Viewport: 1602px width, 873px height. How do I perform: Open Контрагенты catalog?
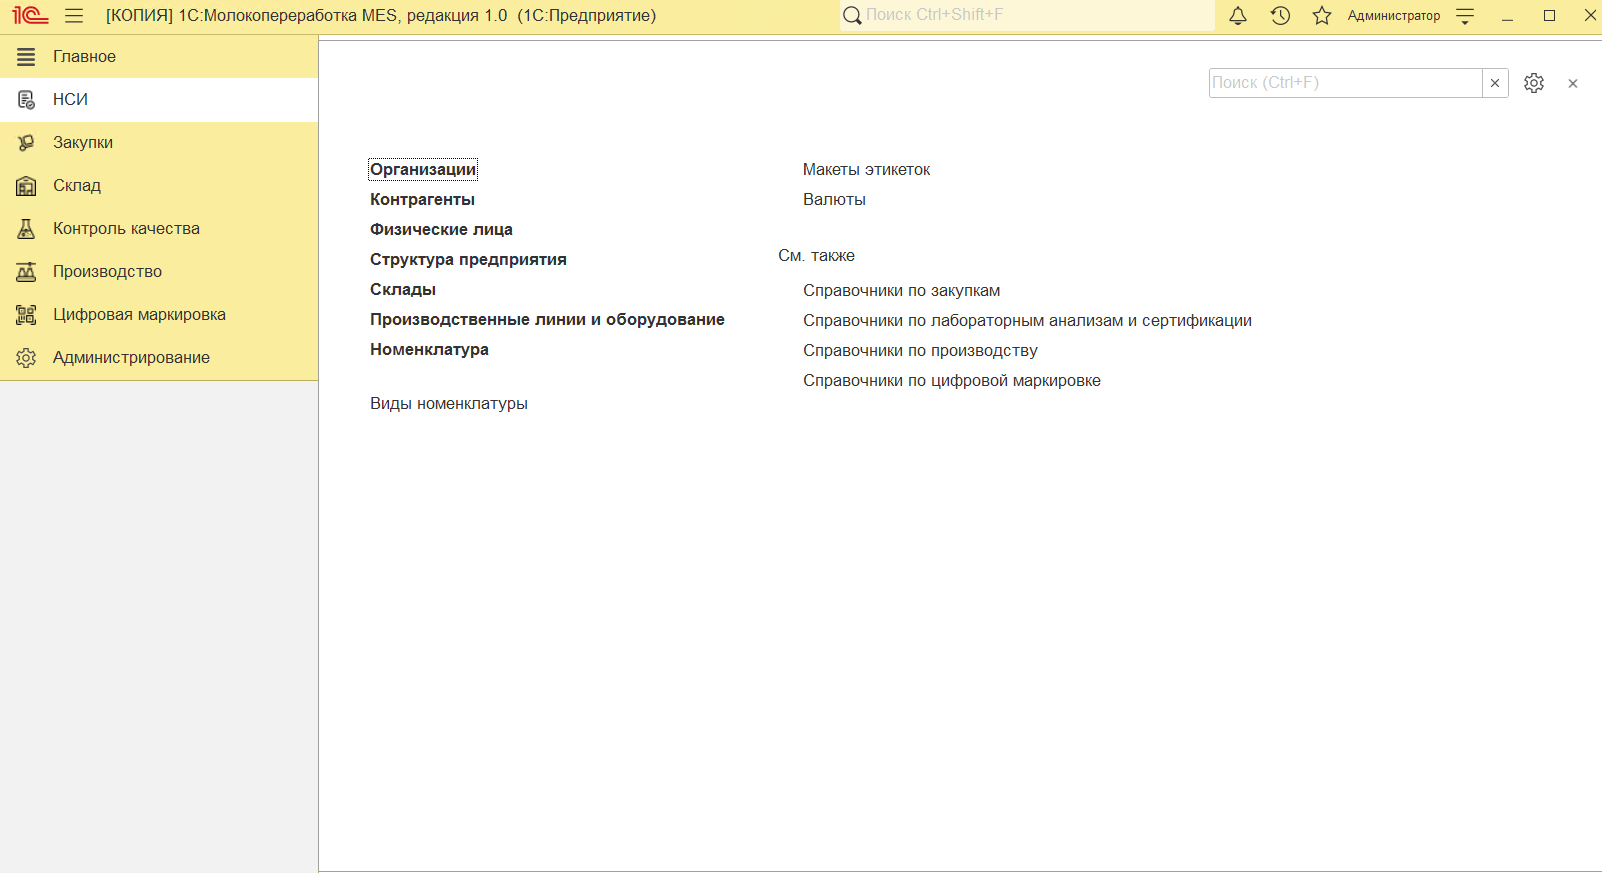[422, 199]
